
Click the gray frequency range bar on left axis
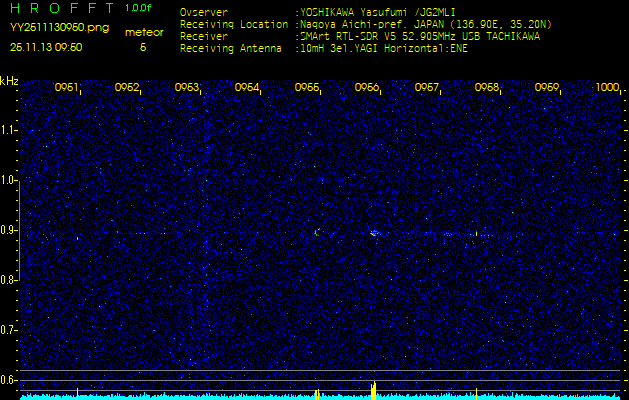coord(19,230)
